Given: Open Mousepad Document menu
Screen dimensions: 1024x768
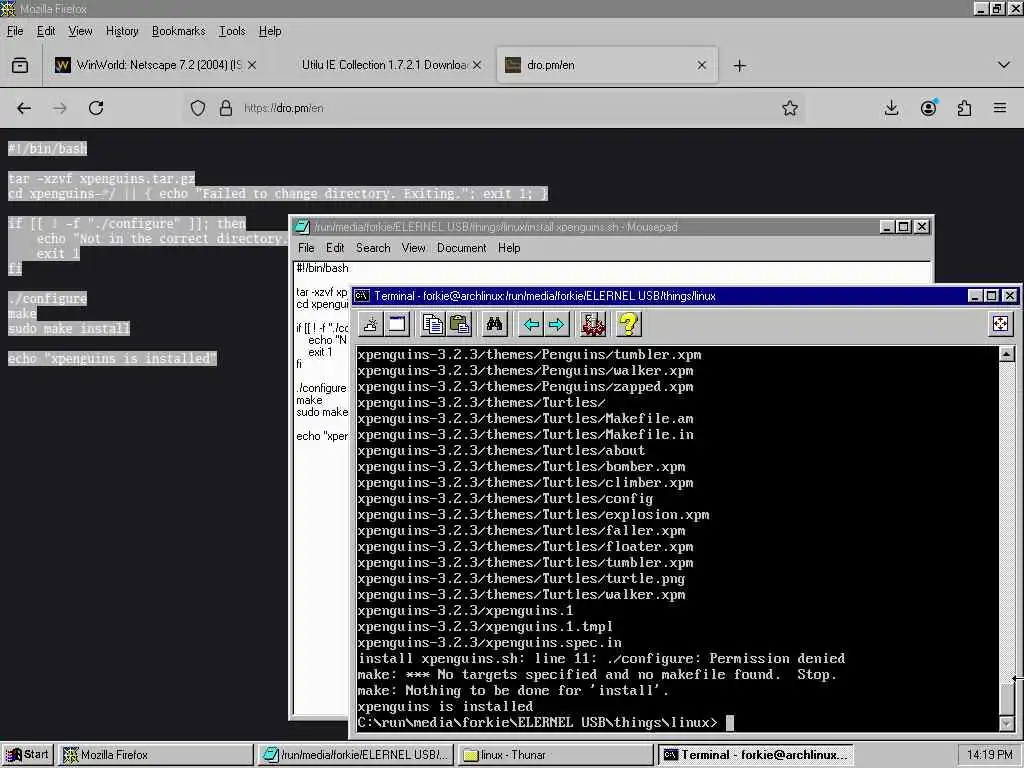Looking at the screenshot, I should point(462,248).
